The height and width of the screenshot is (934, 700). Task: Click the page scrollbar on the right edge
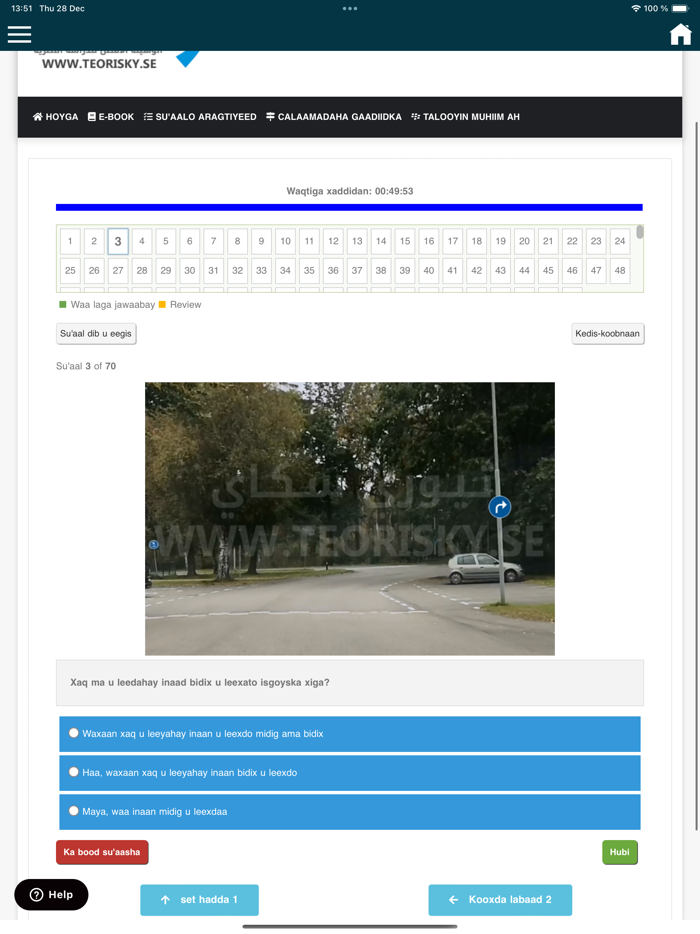[x=697, y=477]
